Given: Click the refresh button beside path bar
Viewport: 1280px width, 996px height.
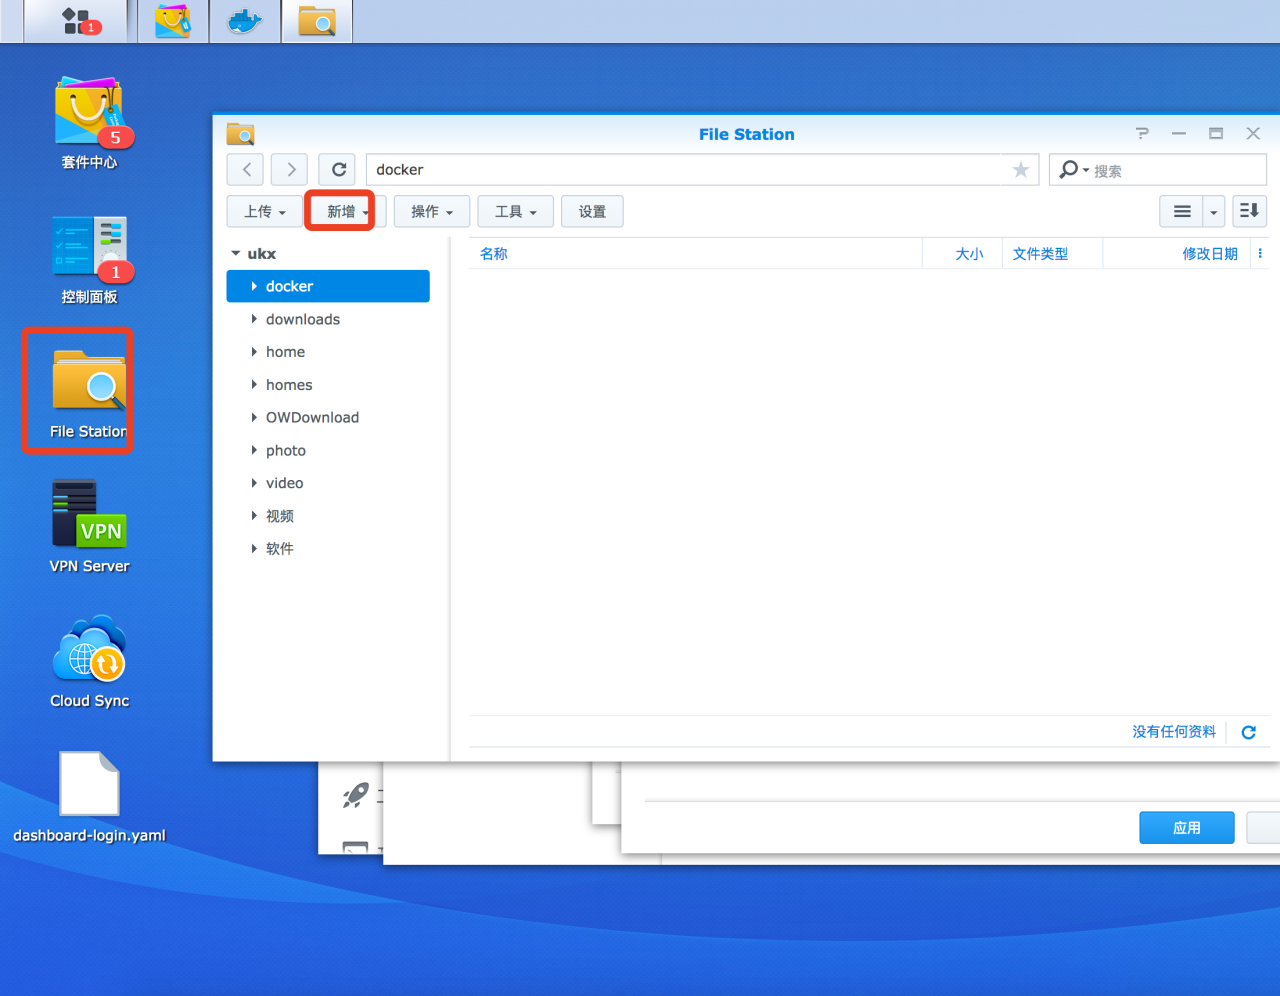Looking at the screenshot, I should [x=339, y=170].
